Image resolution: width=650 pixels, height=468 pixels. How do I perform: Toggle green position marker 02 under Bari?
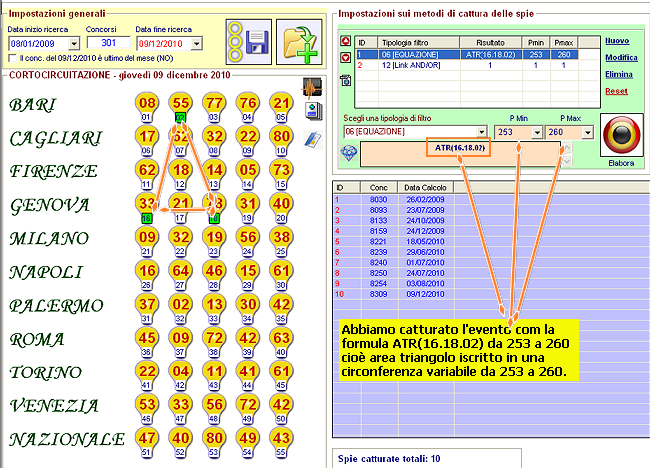(x=180, y=118)
